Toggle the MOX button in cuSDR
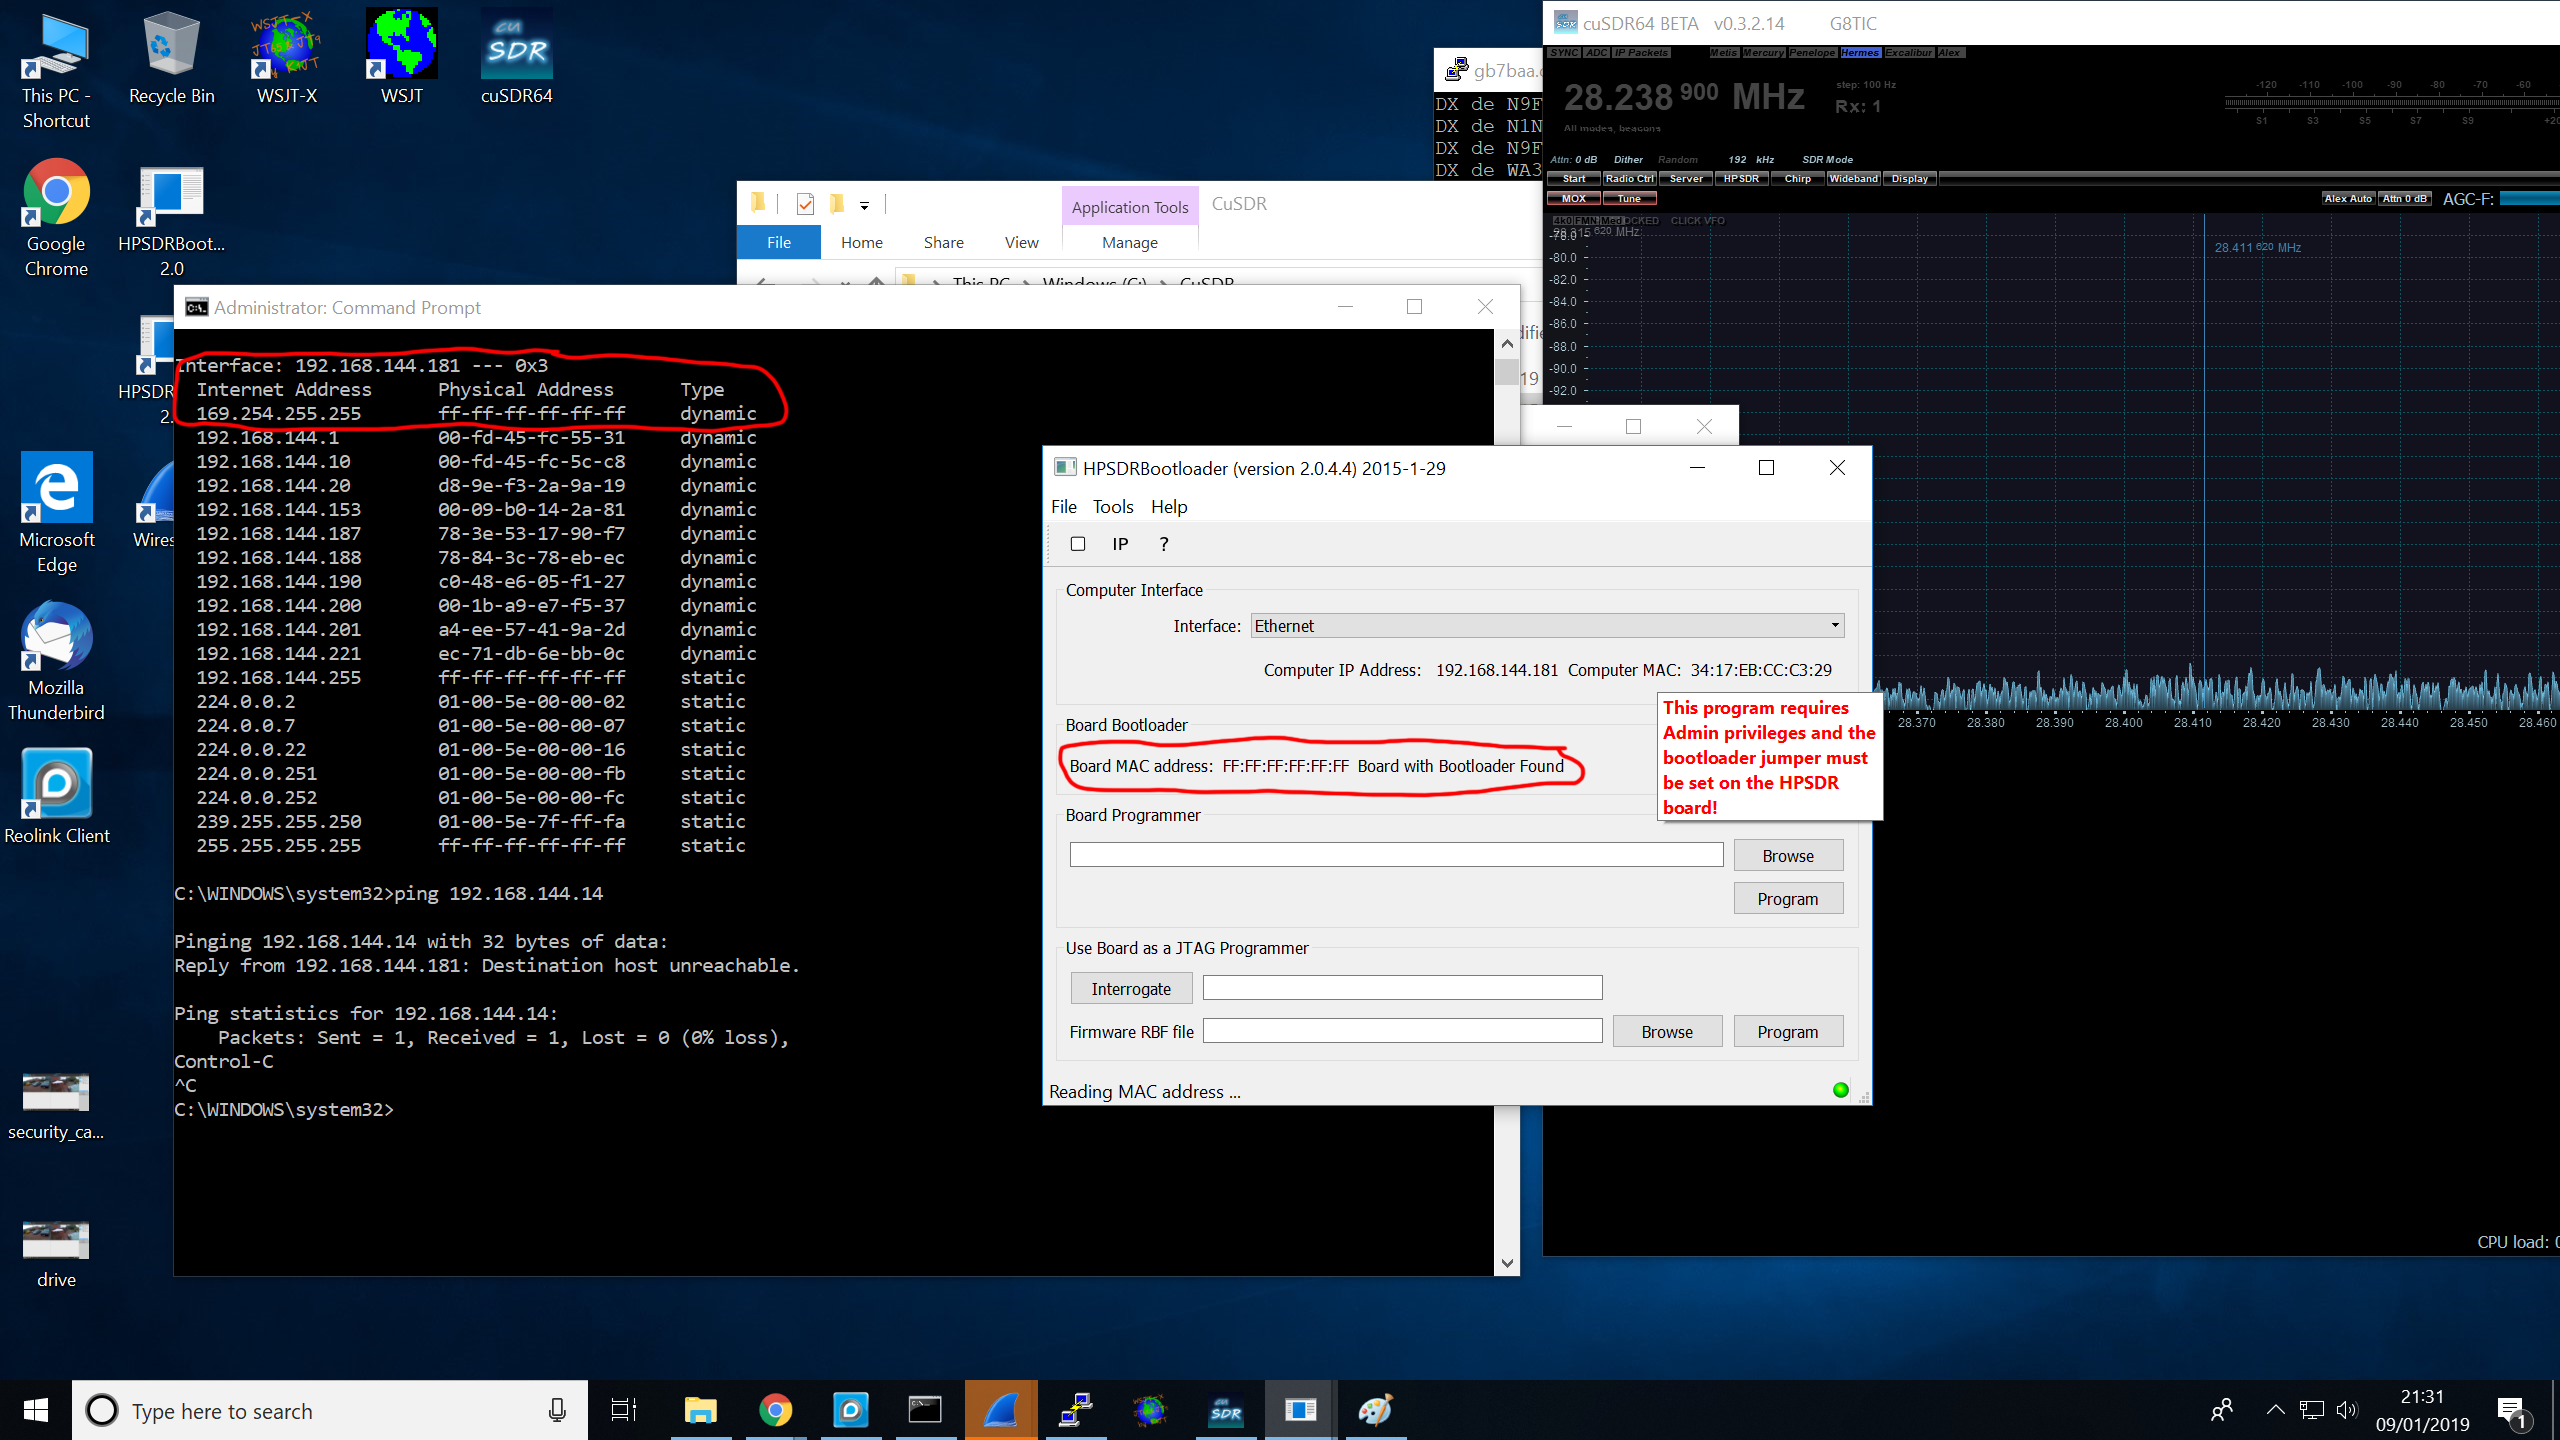Viewport: 2560px width, 1440px height. coord(1574,199)
